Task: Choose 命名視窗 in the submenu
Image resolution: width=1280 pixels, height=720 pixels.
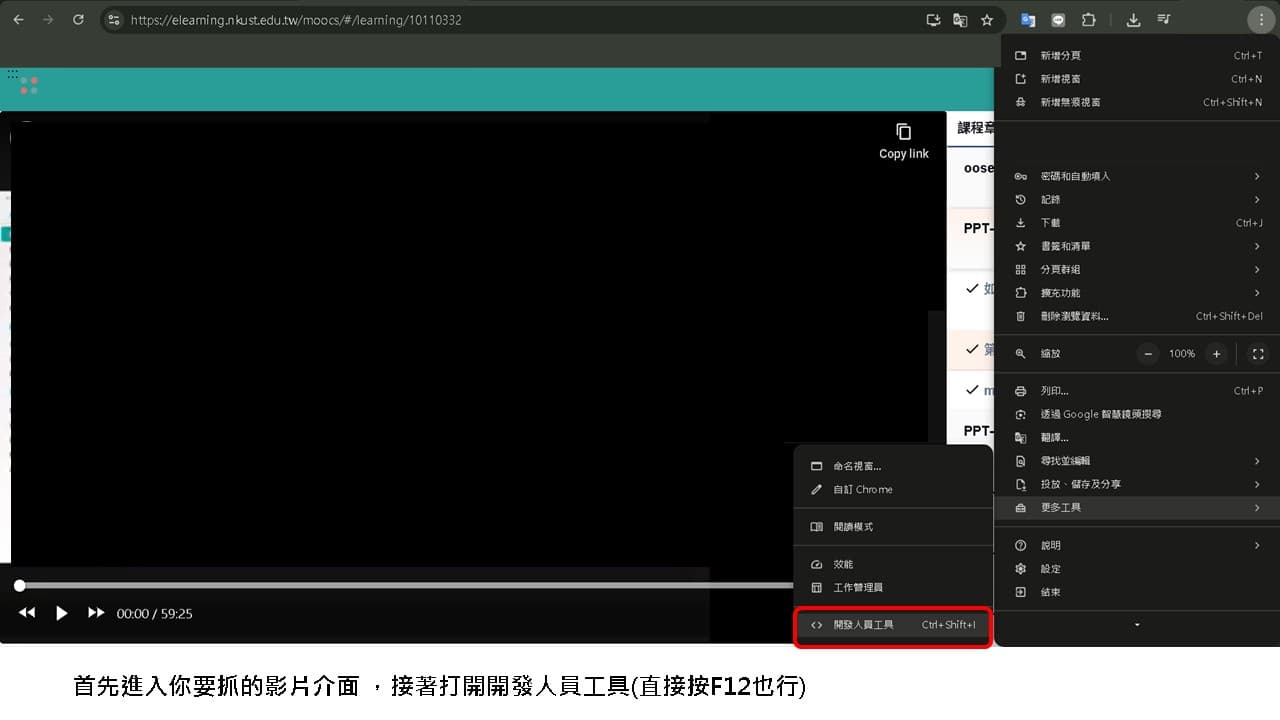Action: coord(893,466)
